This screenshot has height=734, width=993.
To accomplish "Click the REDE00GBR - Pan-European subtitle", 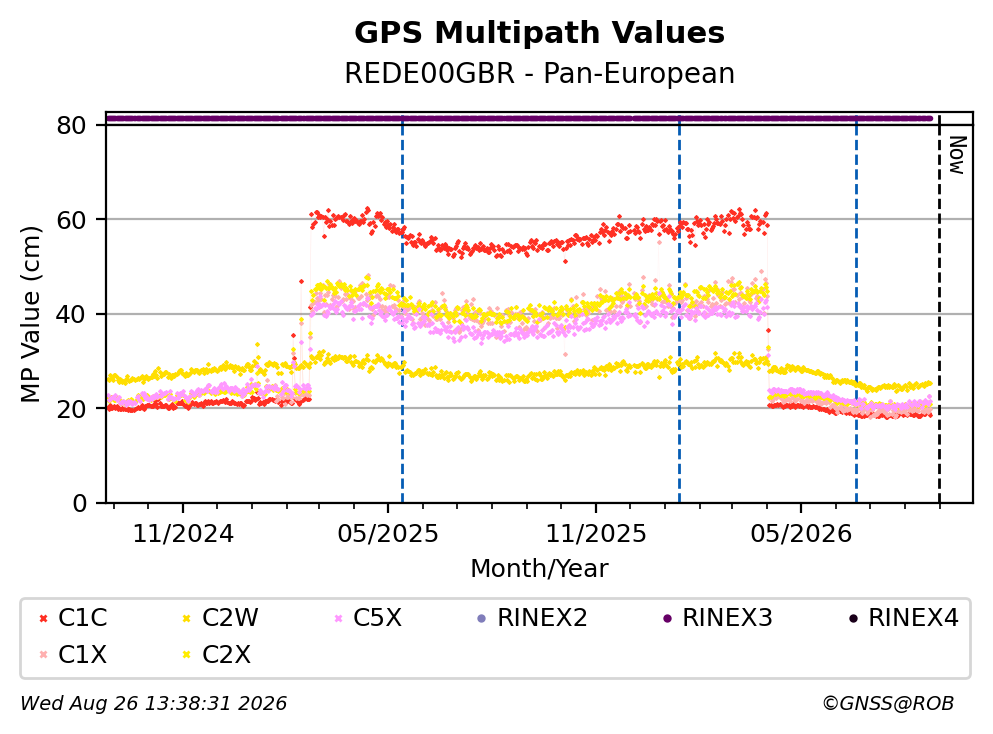I will point(540,73).
